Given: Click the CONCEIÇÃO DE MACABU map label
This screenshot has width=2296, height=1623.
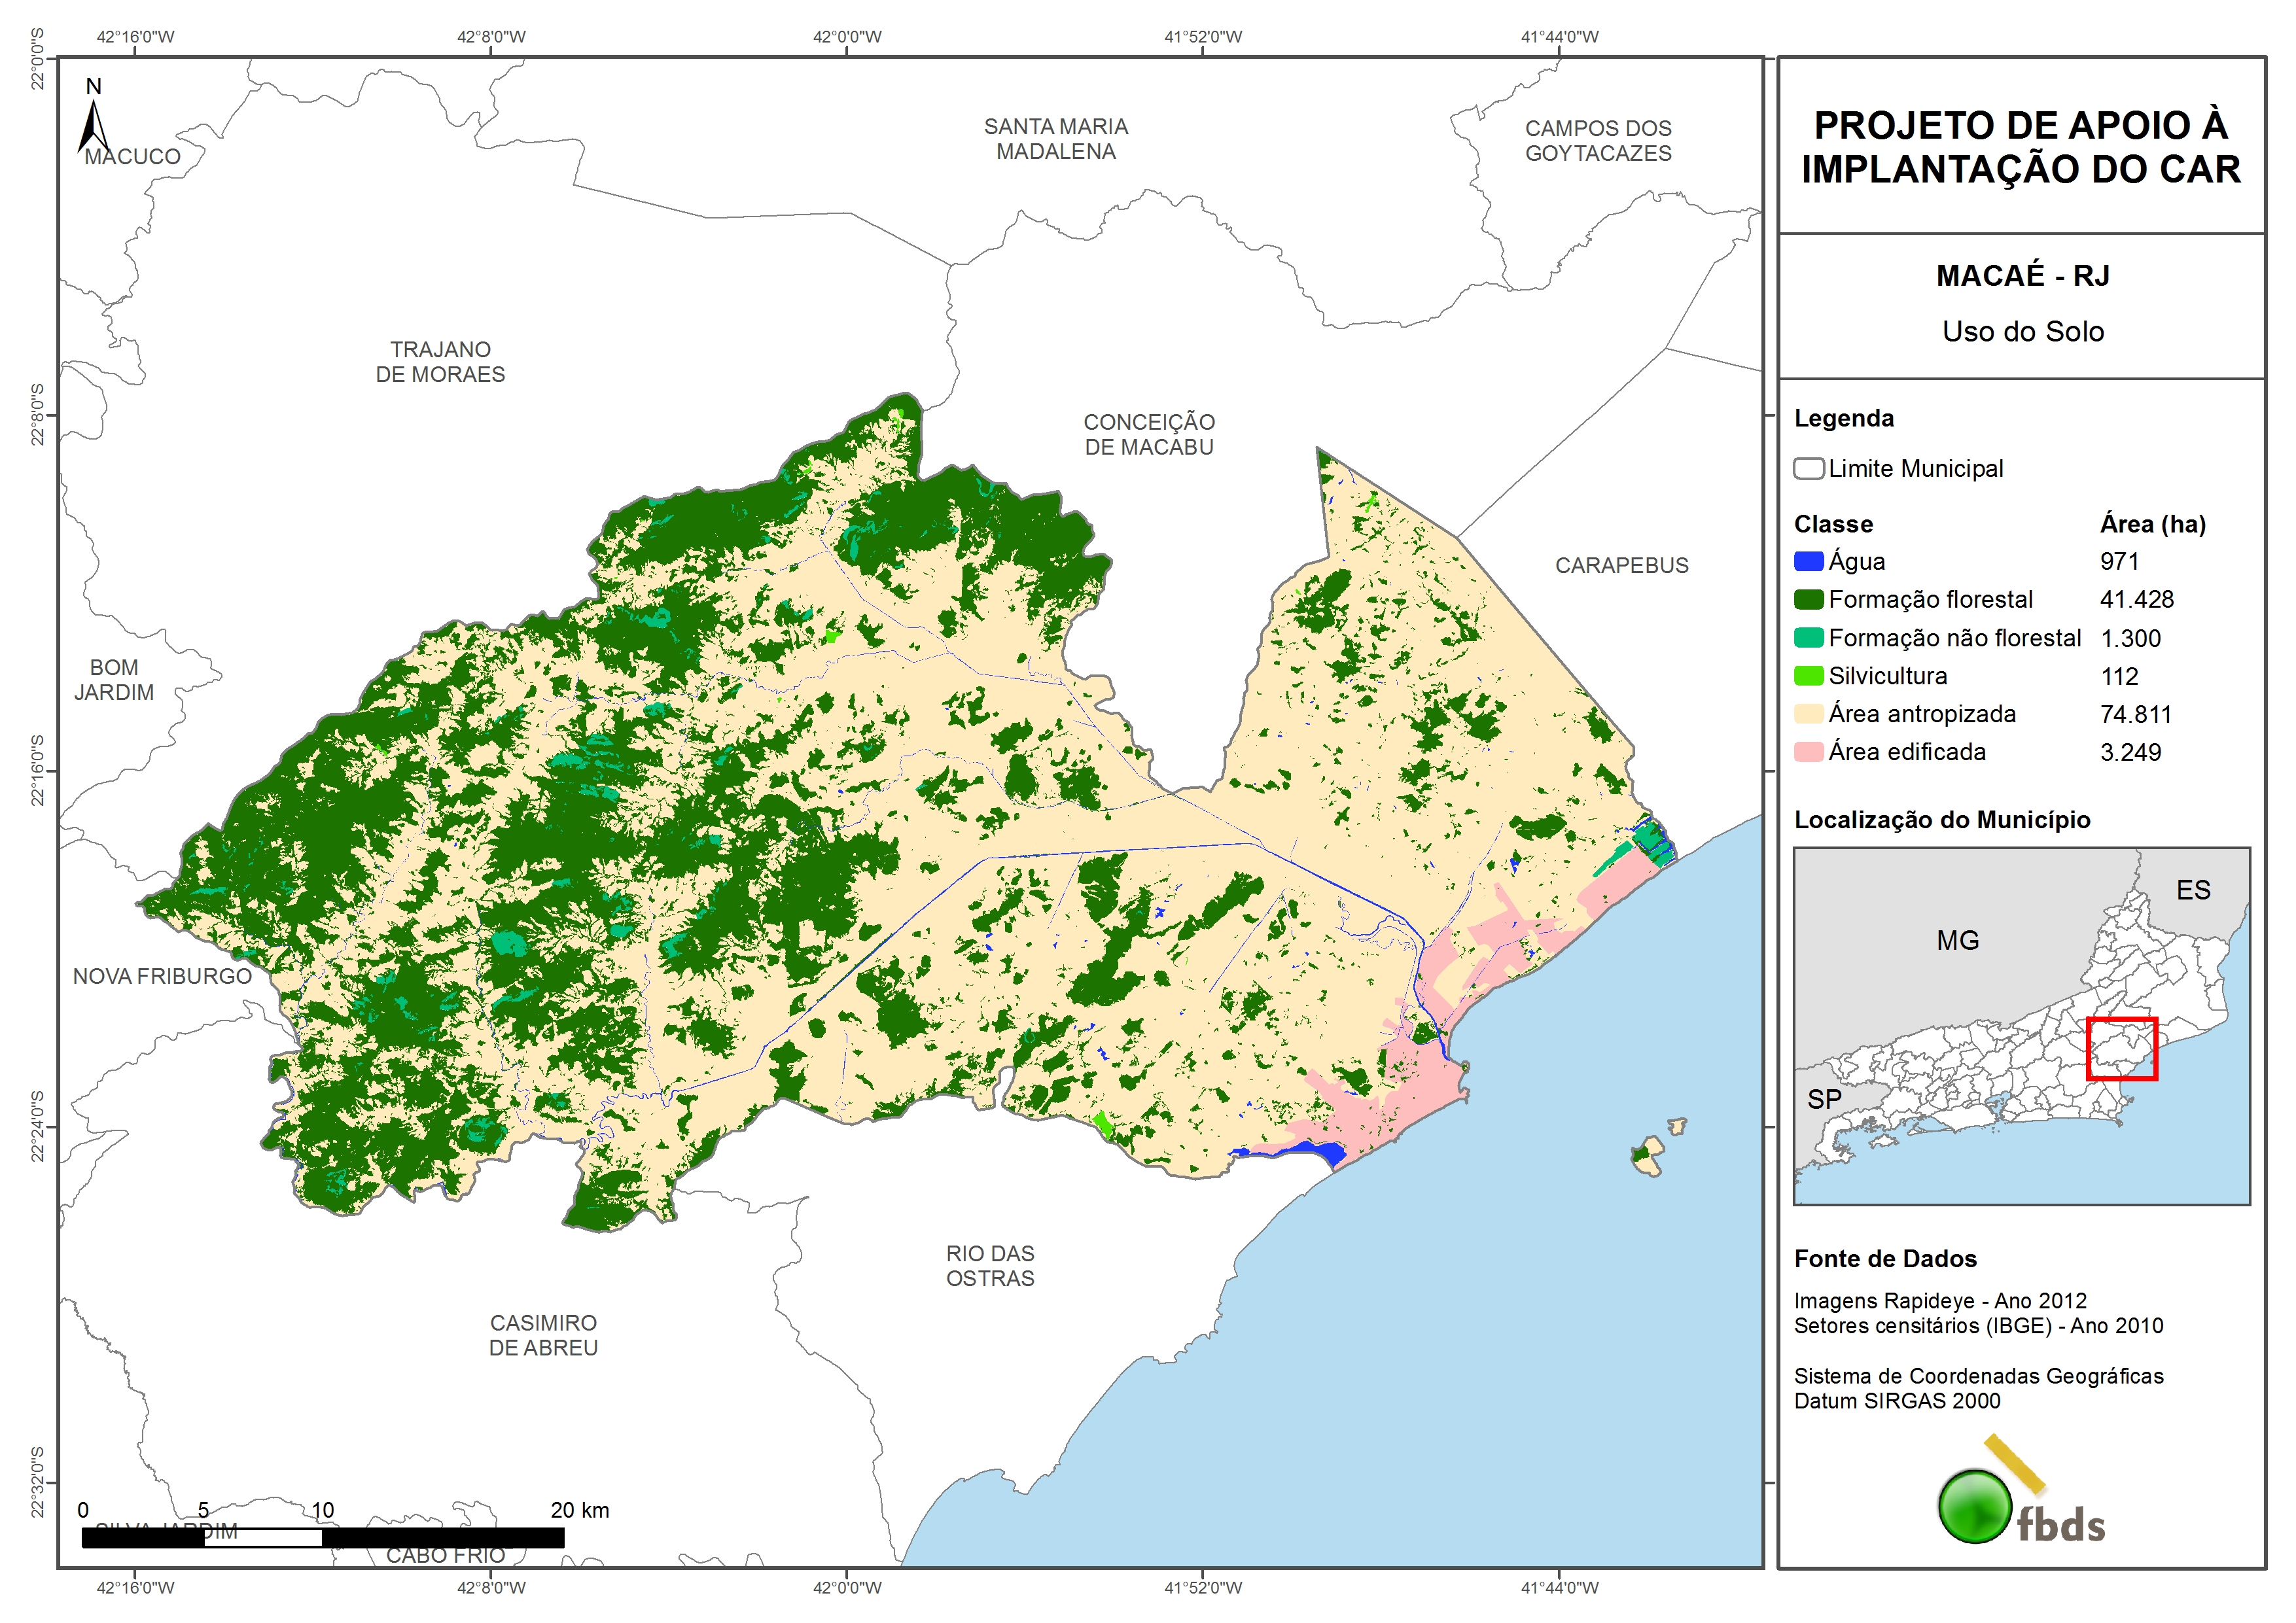Looking at the screenshot, I should pyautogui.click(x=1149, y=435).
